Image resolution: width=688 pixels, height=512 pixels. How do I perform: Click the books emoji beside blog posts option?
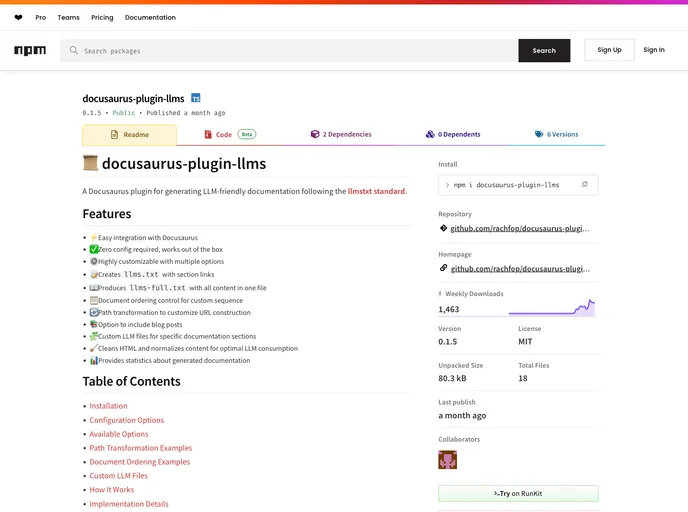(x=93, y=324)
